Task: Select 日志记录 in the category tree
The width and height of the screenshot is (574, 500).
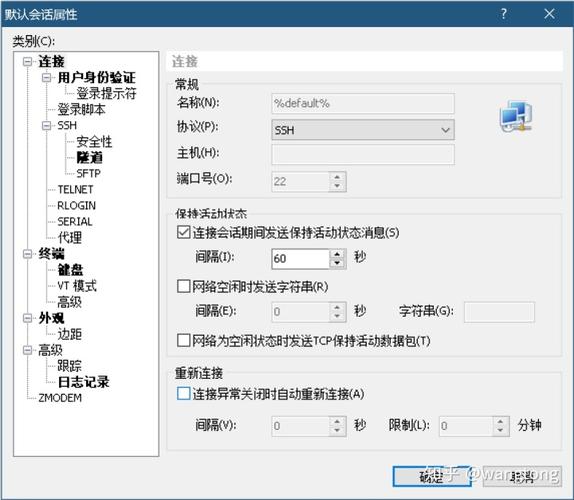Action: pyautogui.click(x=83, y=382)
